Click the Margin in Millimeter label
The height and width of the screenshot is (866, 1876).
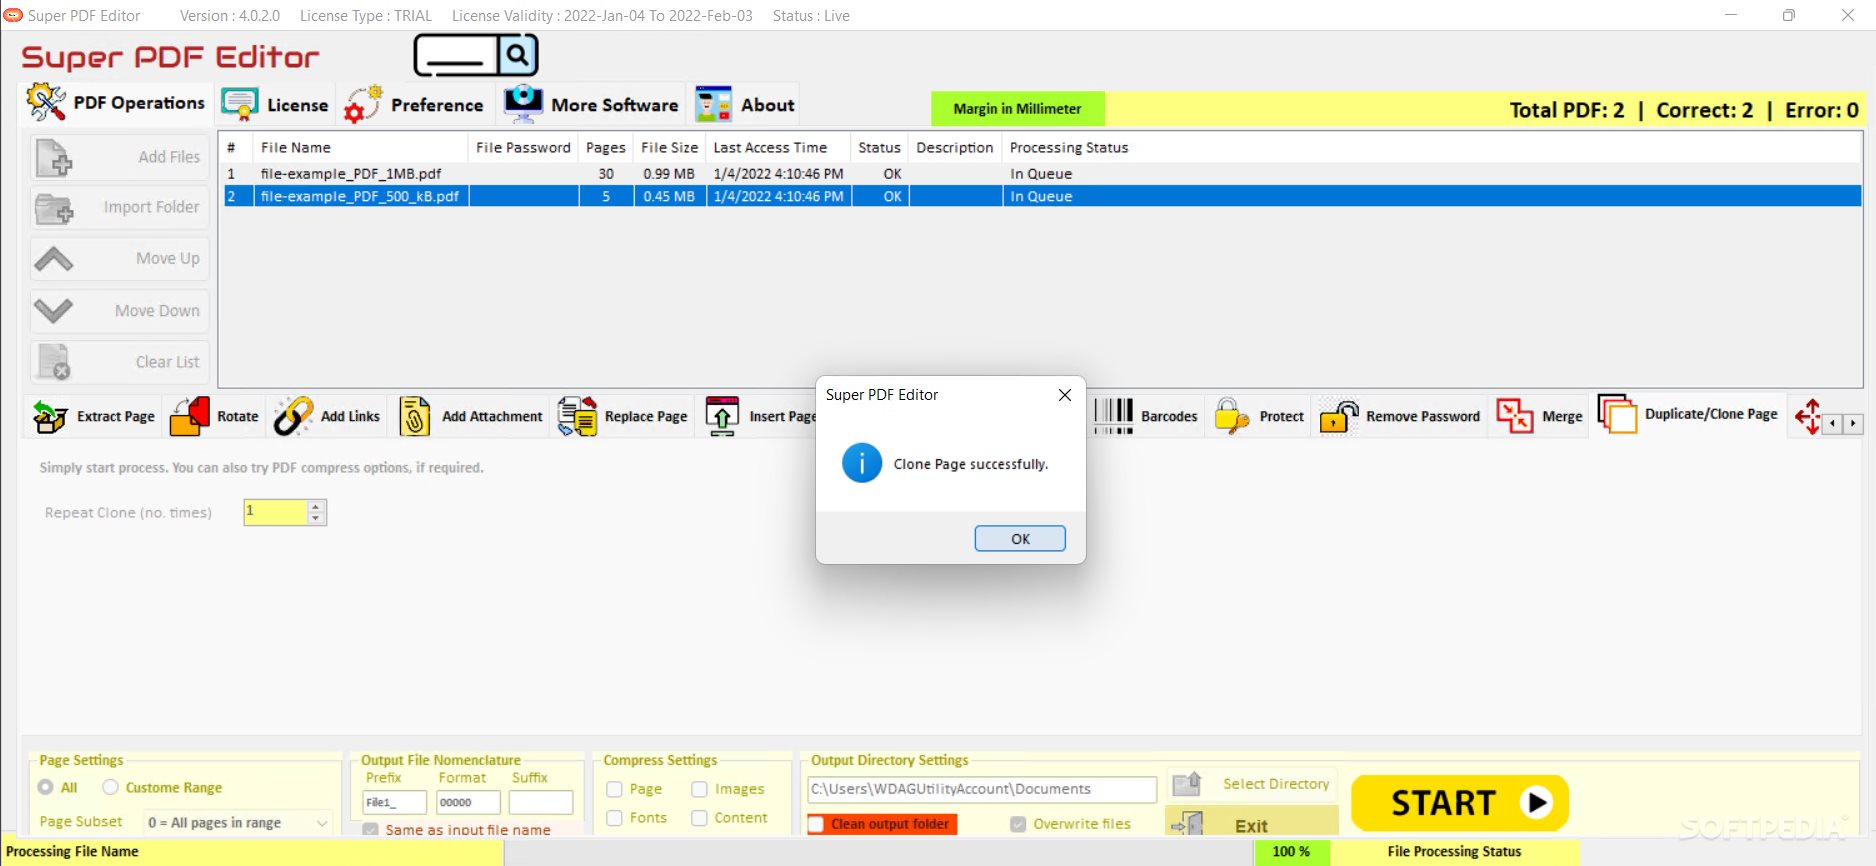1017,108
